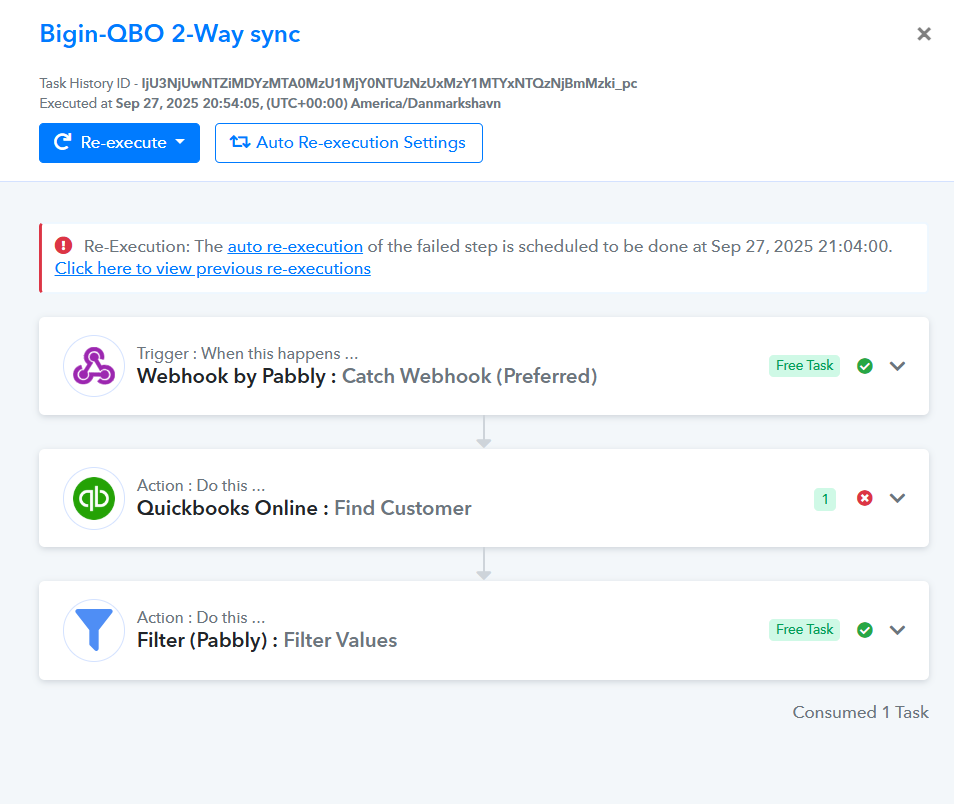Viewport: 954px width, 804px height.
Task: Click the Trigger : When this happens label
Action: point(248,354)
